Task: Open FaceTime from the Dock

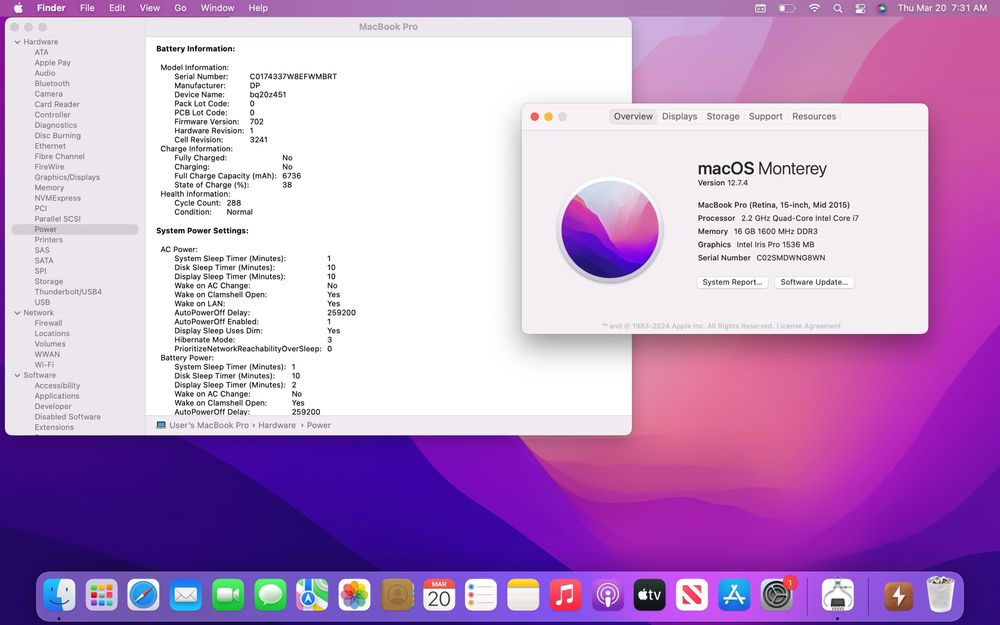Action: point(228,596)
